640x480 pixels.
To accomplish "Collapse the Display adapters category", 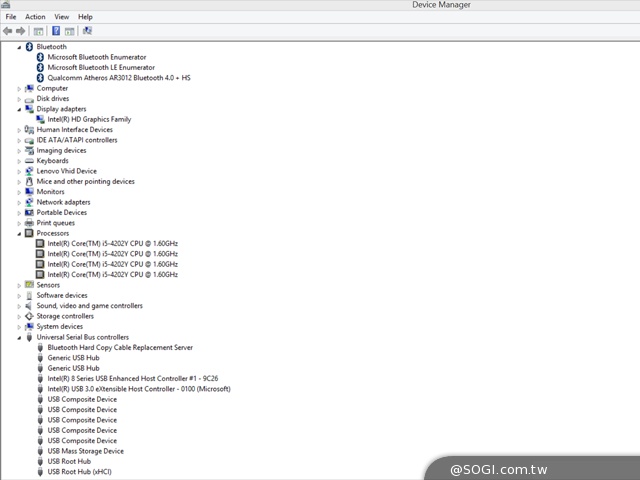I will [18, 109].
